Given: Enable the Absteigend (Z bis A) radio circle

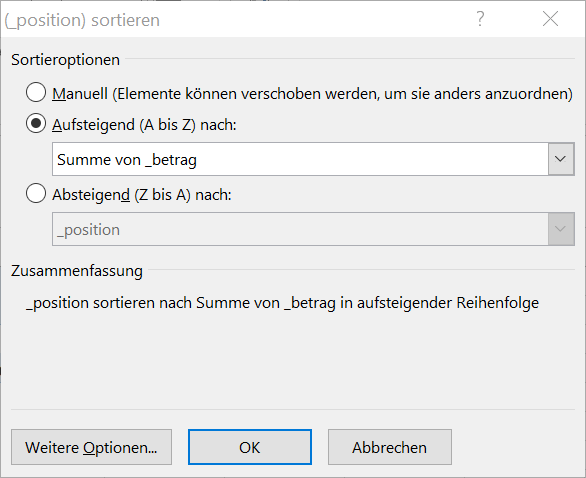Looking at the screenshot, I should (36, 194).
